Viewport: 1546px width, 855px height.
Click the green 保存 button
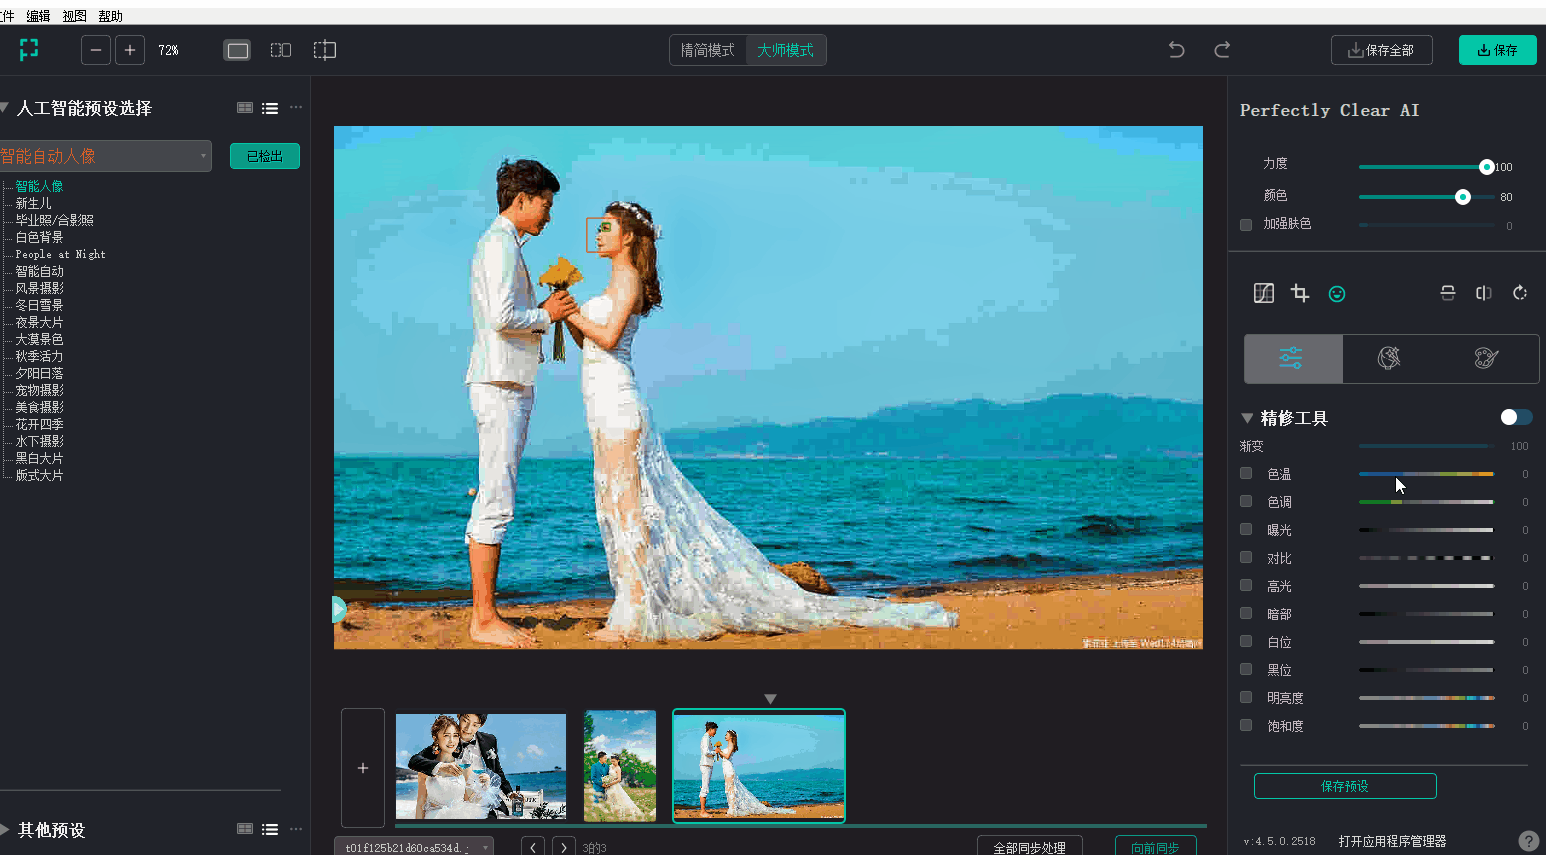(x=1498, y=50)
